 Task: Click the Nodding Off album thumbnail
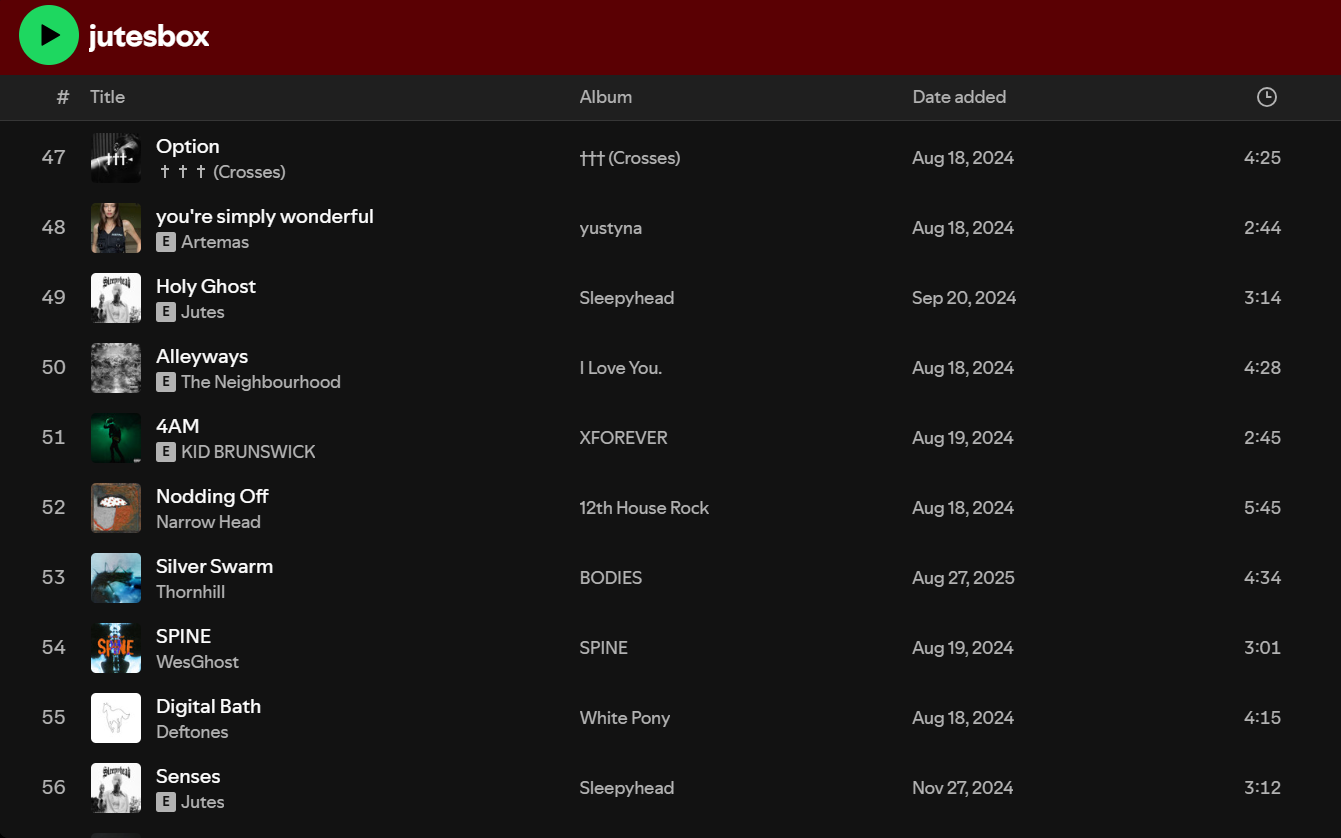point(116,508)
